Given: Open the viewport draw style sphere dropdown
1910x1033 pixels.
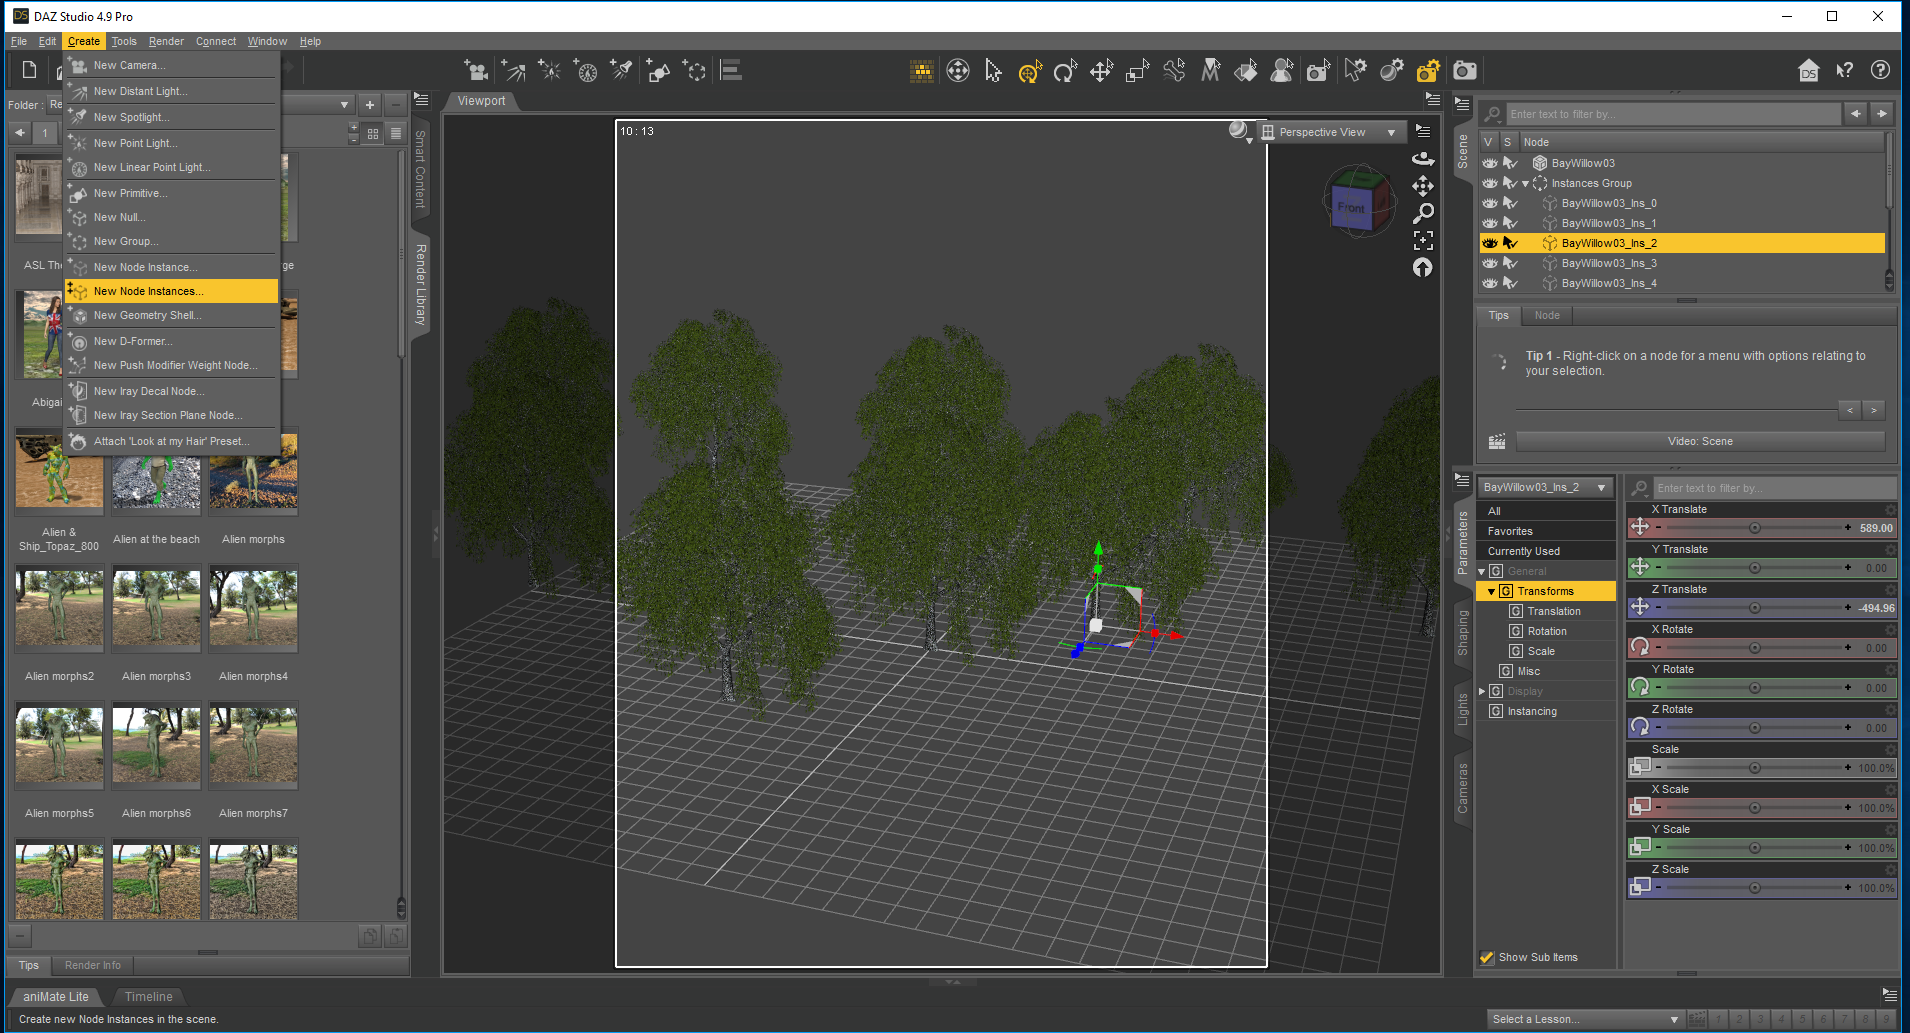Looking at the screenshot, I should [x=1241, y=132].
